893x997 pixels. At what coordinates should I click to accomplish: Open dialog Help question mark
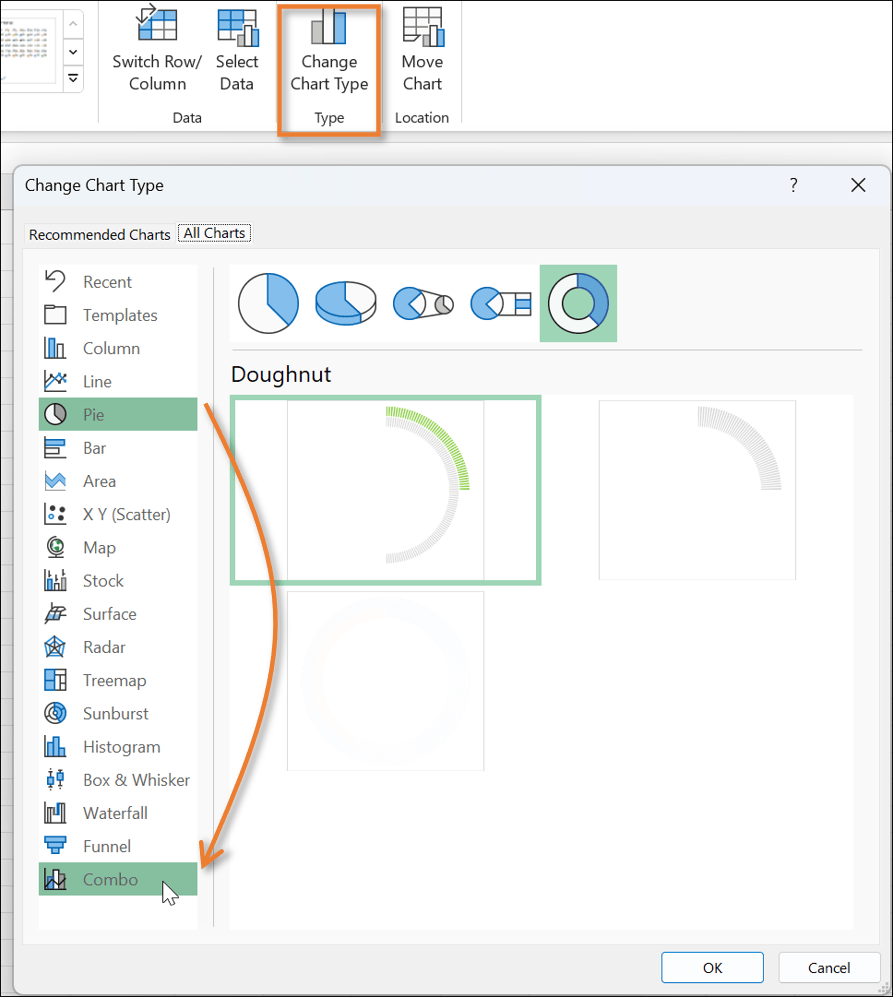point(793,185)
